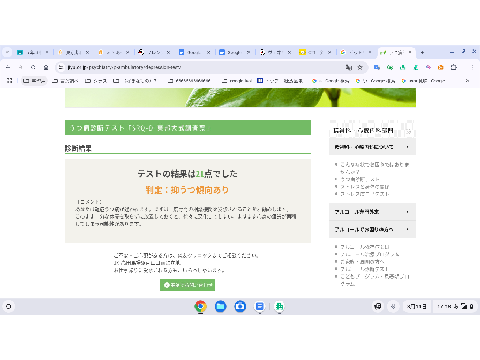Open Chrome three-dot menu

coord(472,67)
